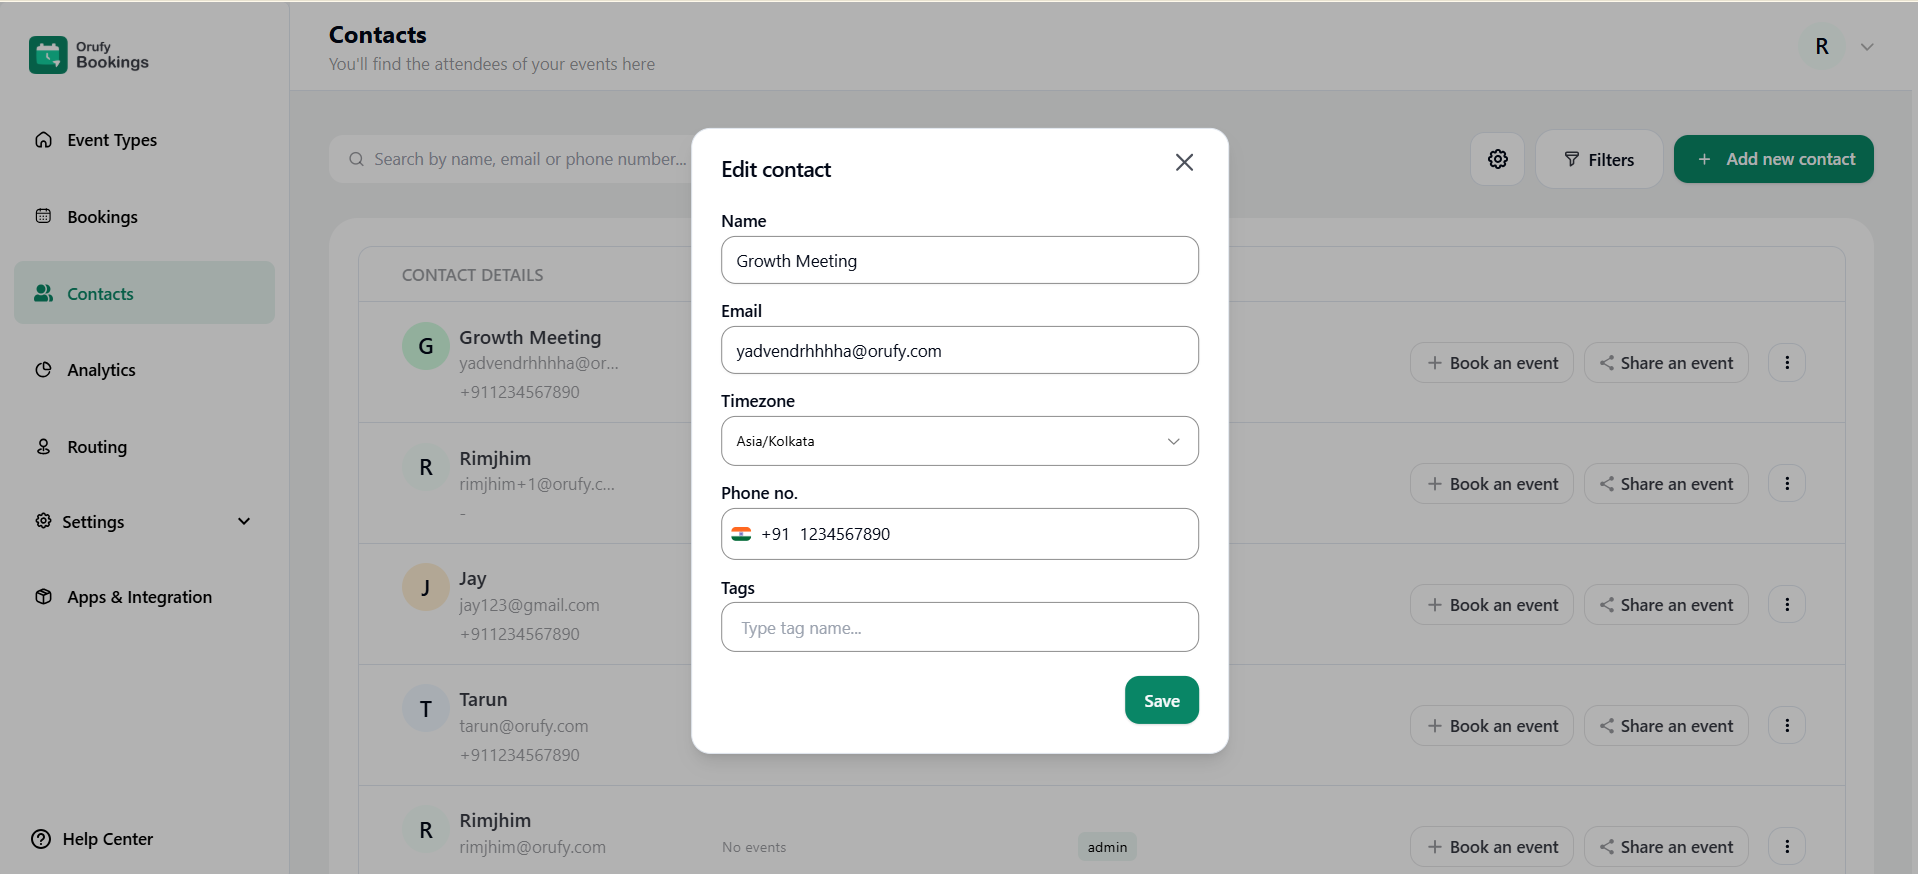Open the profile dropdown chevron
The image size is (1918, 874).
pyautogui.click(x=1866, y=47)
